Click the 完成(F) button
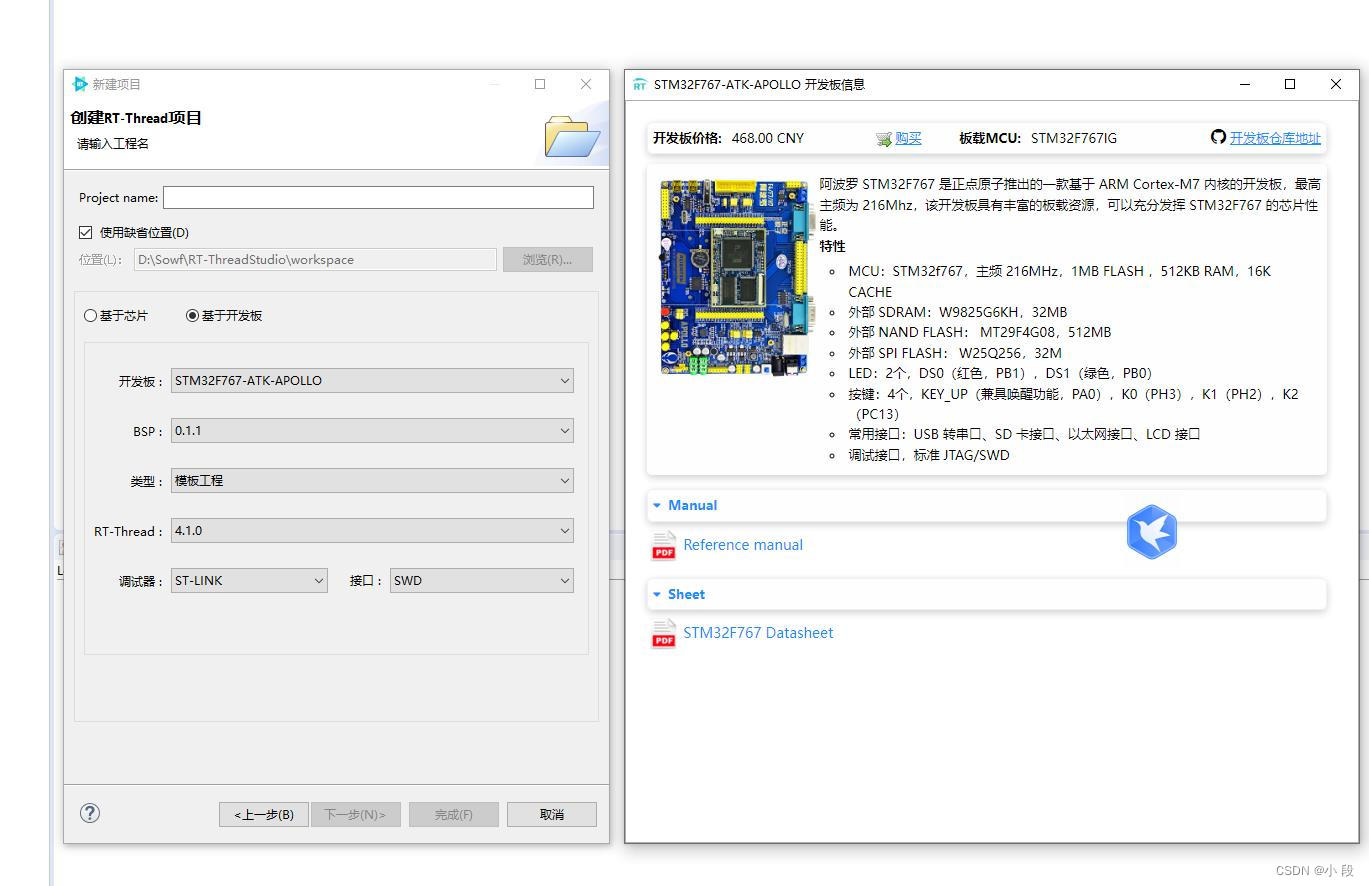This screenshot has height=886, width=1369. (x=454, y=814)
